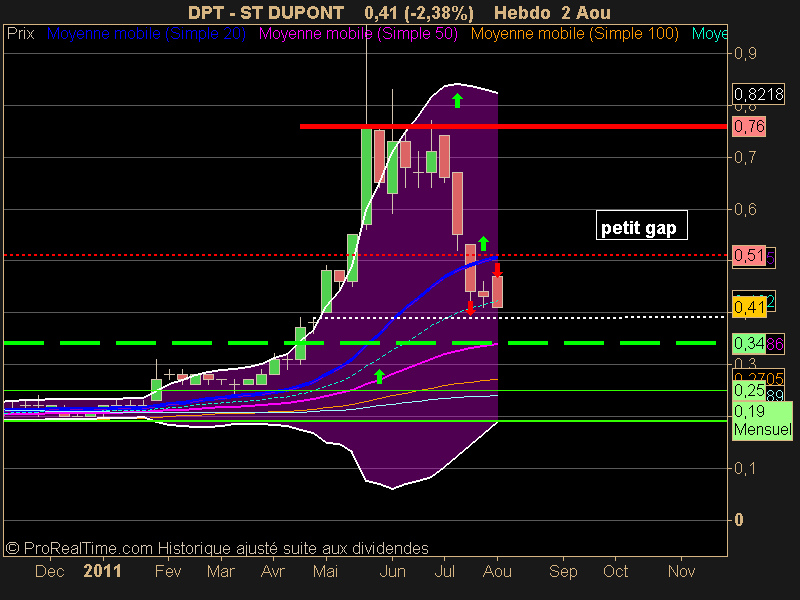Click the 0,6 axis value

(x=745, y=209)
